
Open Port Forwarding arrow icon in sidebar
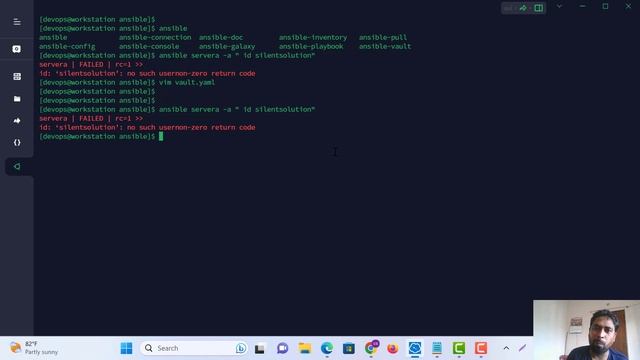(17, 121)
